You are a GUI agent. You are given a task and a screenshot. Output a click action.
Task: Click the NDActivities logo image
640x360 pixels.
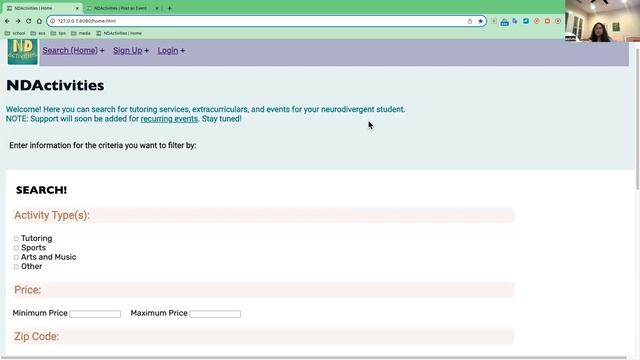[x=22, y=52]
